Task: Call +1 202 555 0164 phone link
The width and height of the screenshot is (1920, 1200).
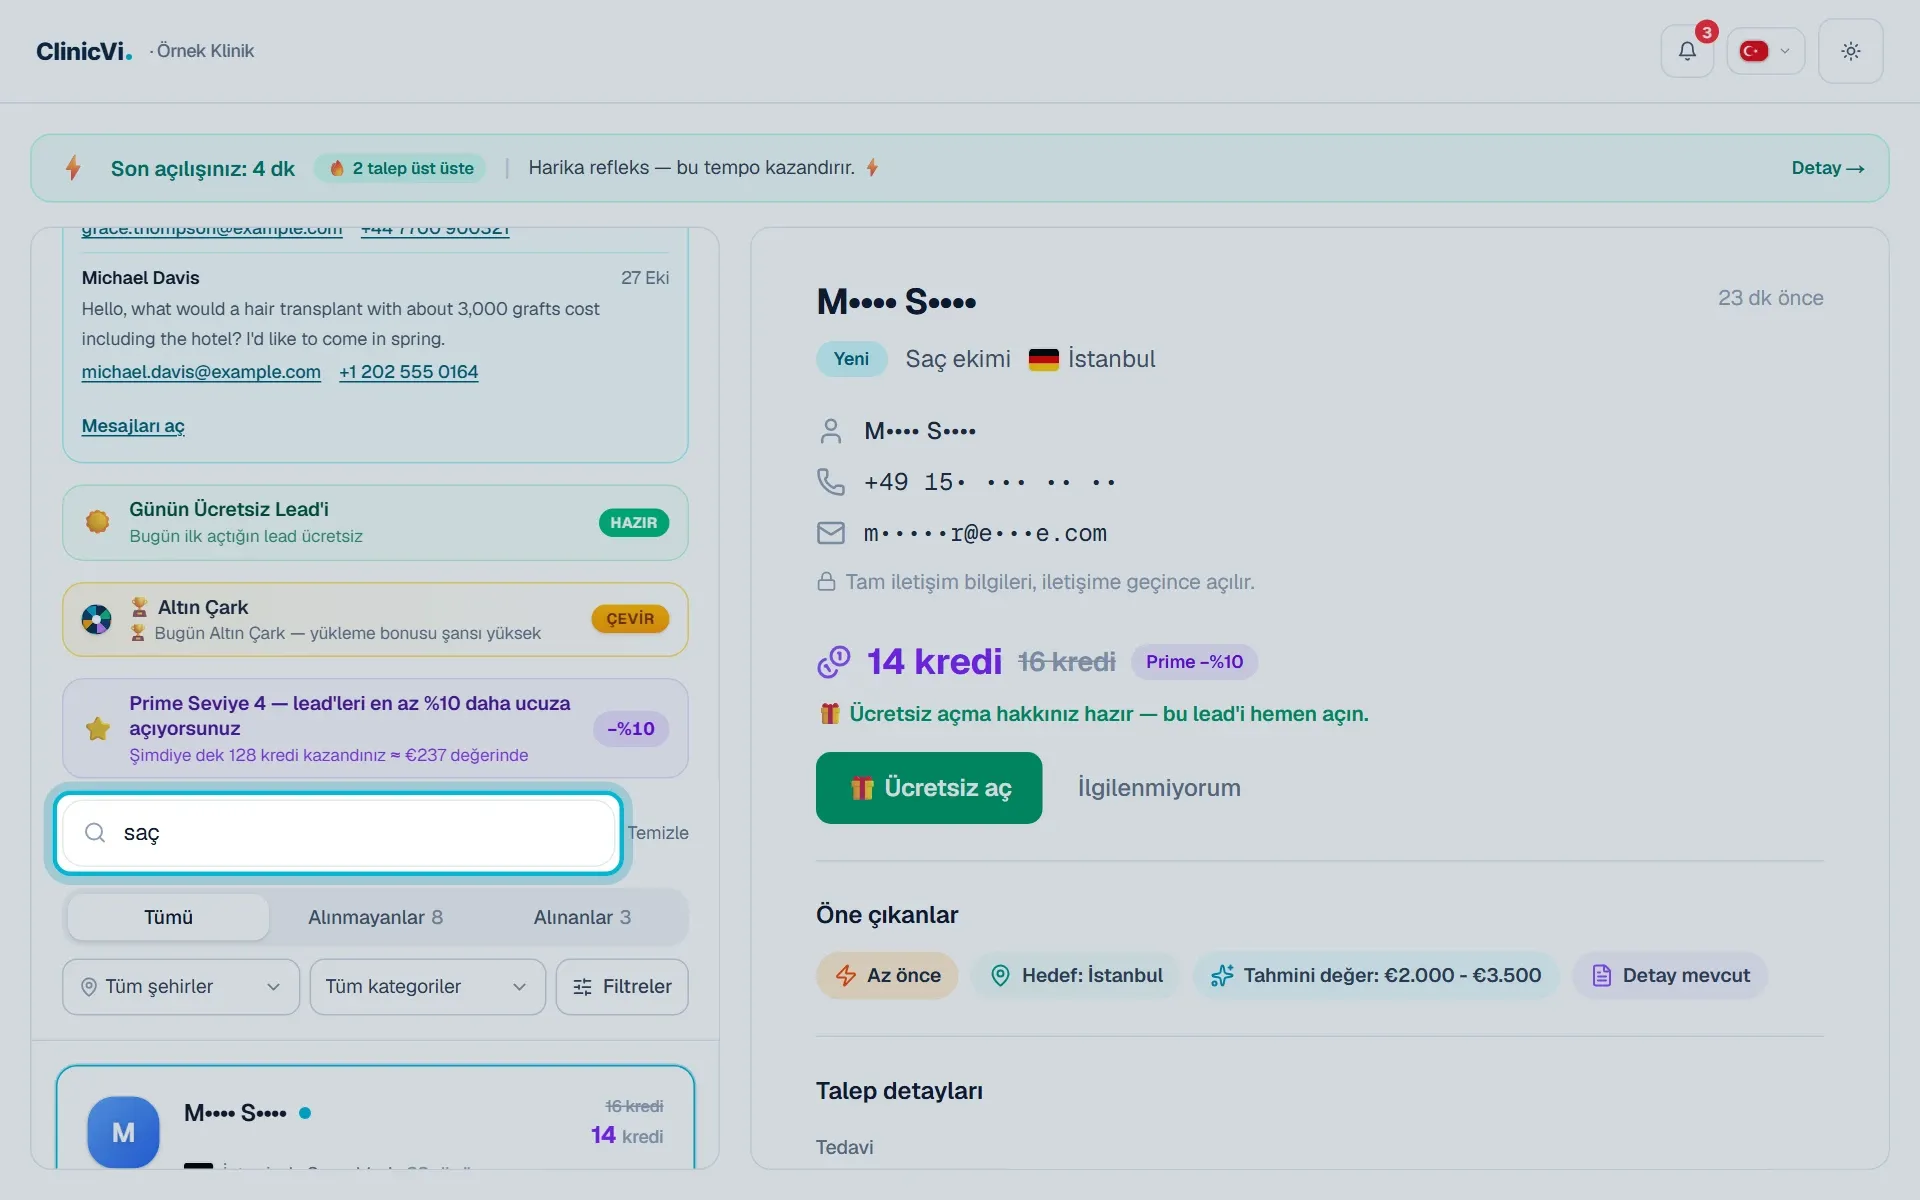Action: pos(409,372)
